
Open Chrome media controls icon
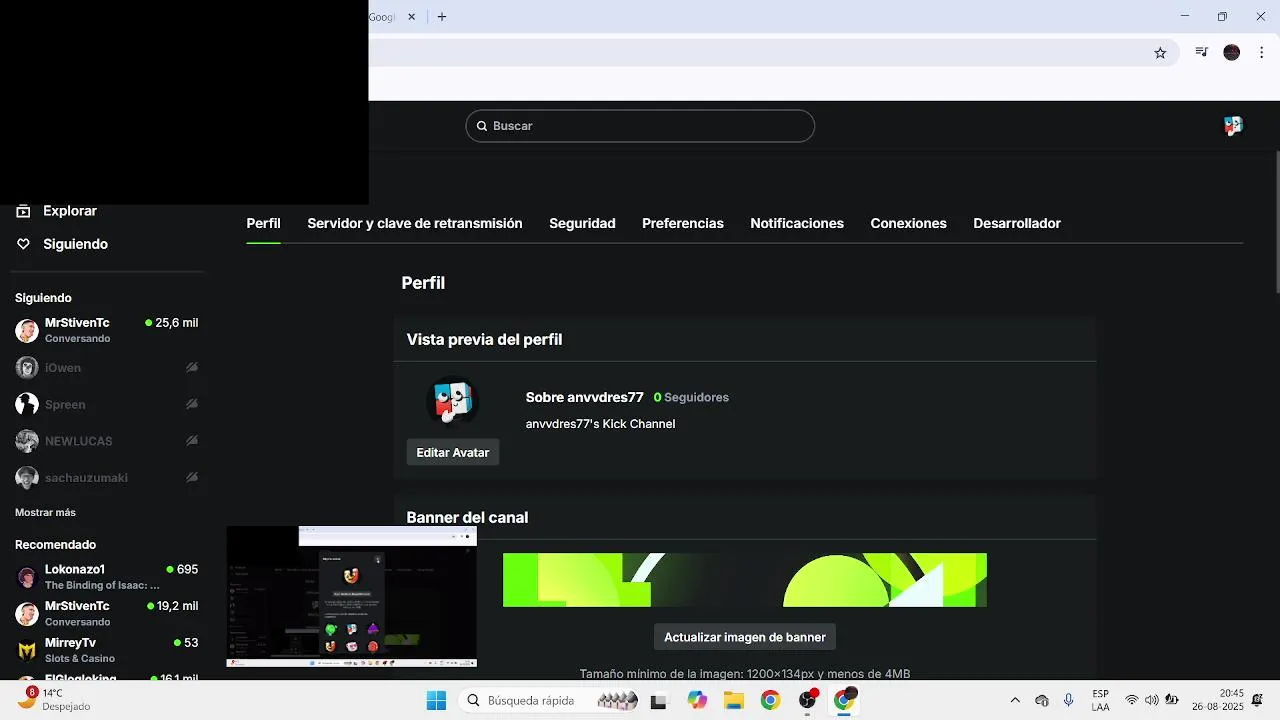click(1202, 53)
